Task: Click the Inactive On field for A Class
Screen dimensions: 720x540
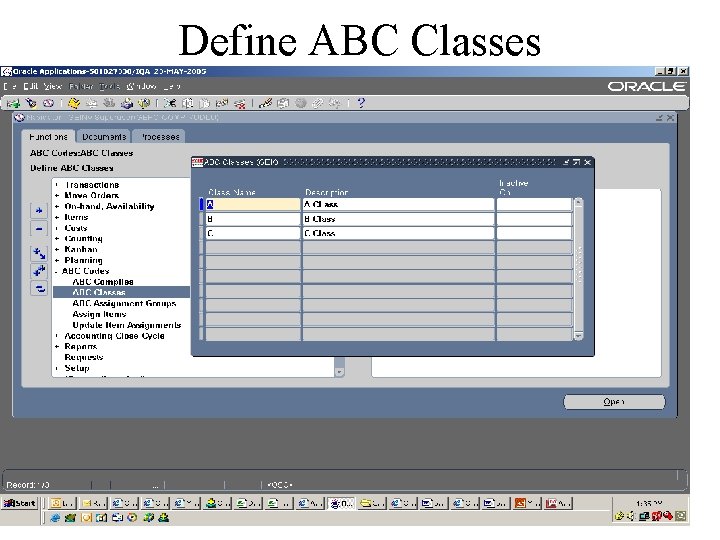Action: point(534,204)
